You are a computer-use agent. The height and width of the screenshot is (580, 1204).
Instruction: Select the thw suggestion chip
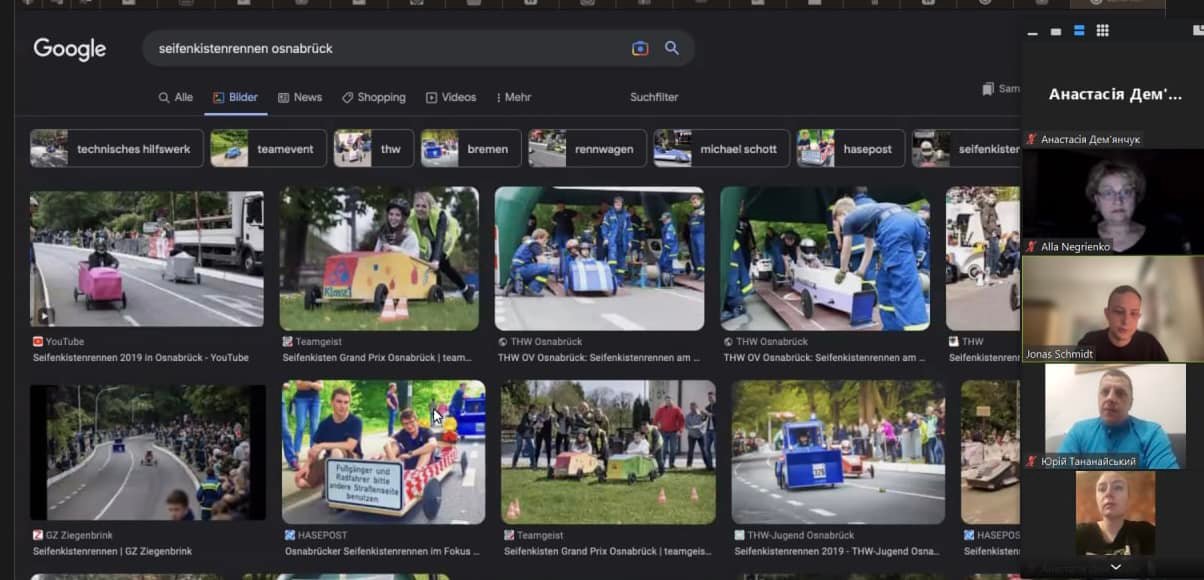[373, 148]
